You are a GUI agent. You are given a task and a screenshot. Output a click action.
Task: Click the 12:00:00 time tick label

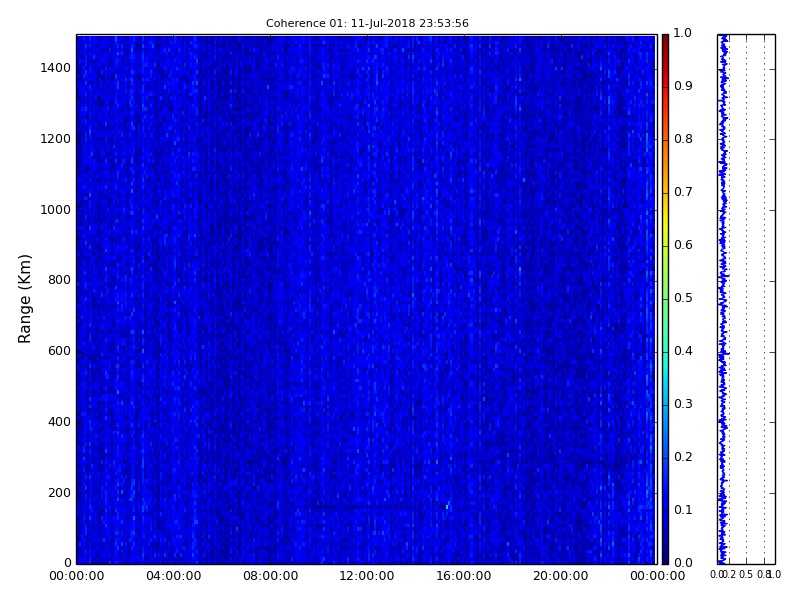click(367, 576)
